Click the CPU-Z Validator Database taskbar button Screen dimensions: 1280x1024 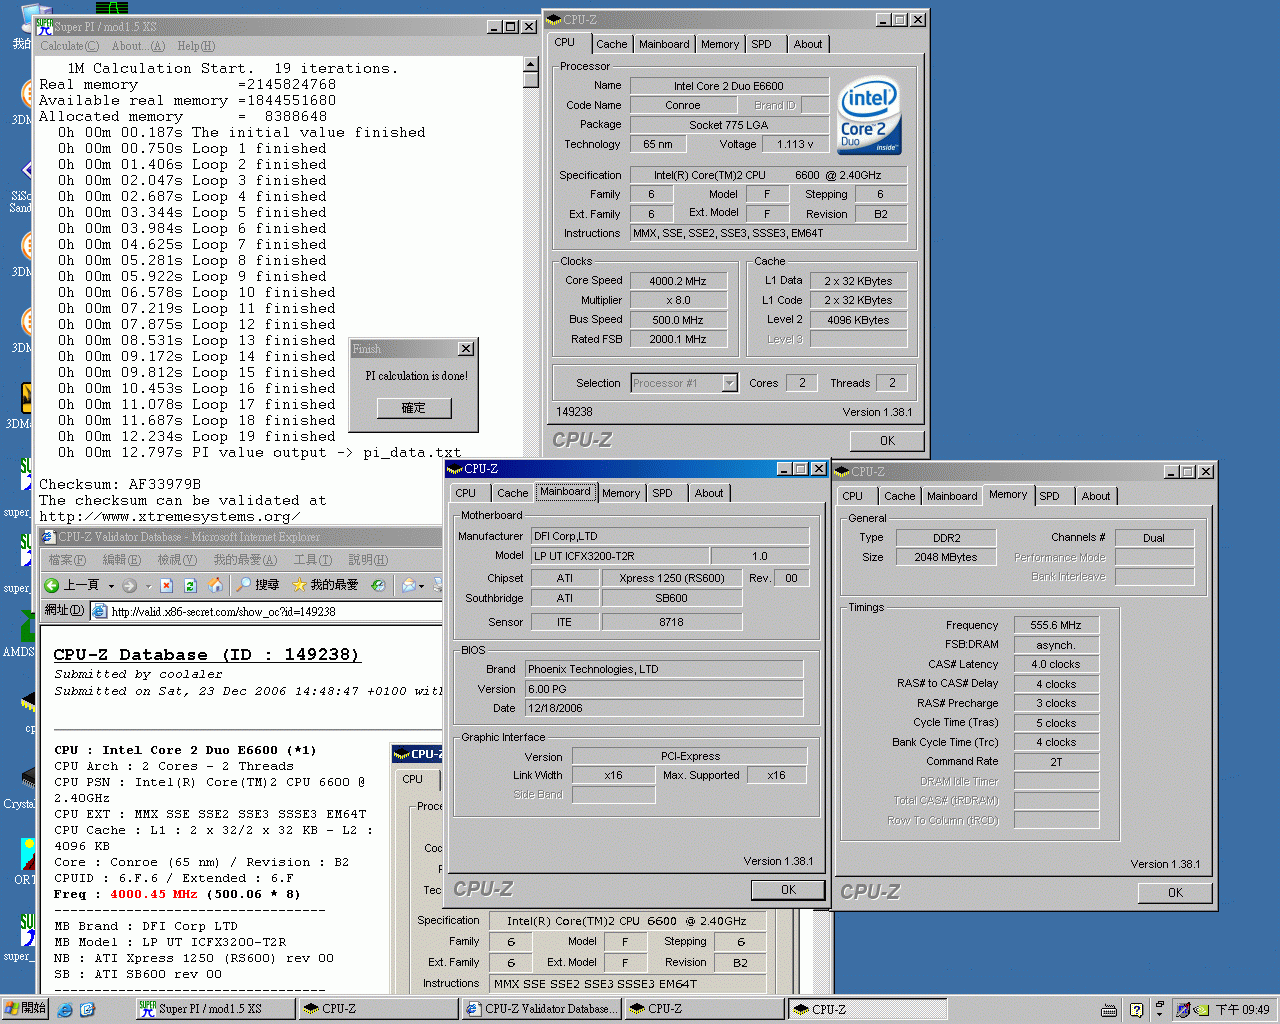[x=541, y=1009]
